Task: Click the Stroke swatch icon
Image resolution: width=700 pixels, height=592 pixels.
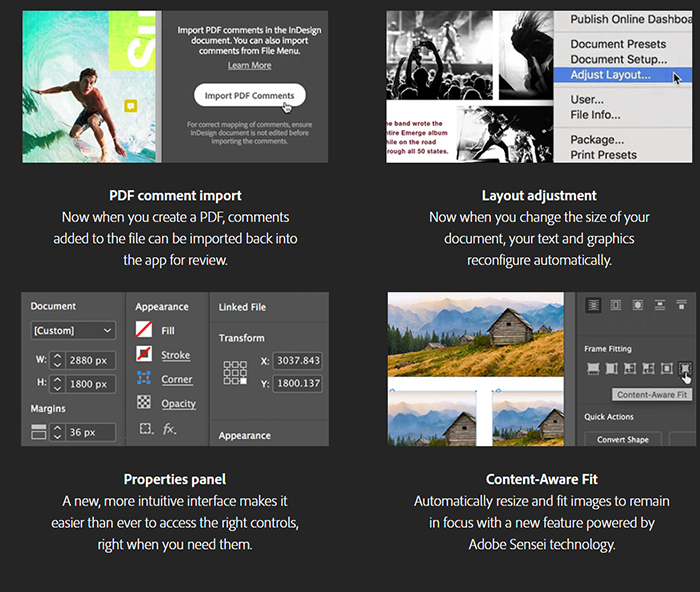Action: pos(144,355)
